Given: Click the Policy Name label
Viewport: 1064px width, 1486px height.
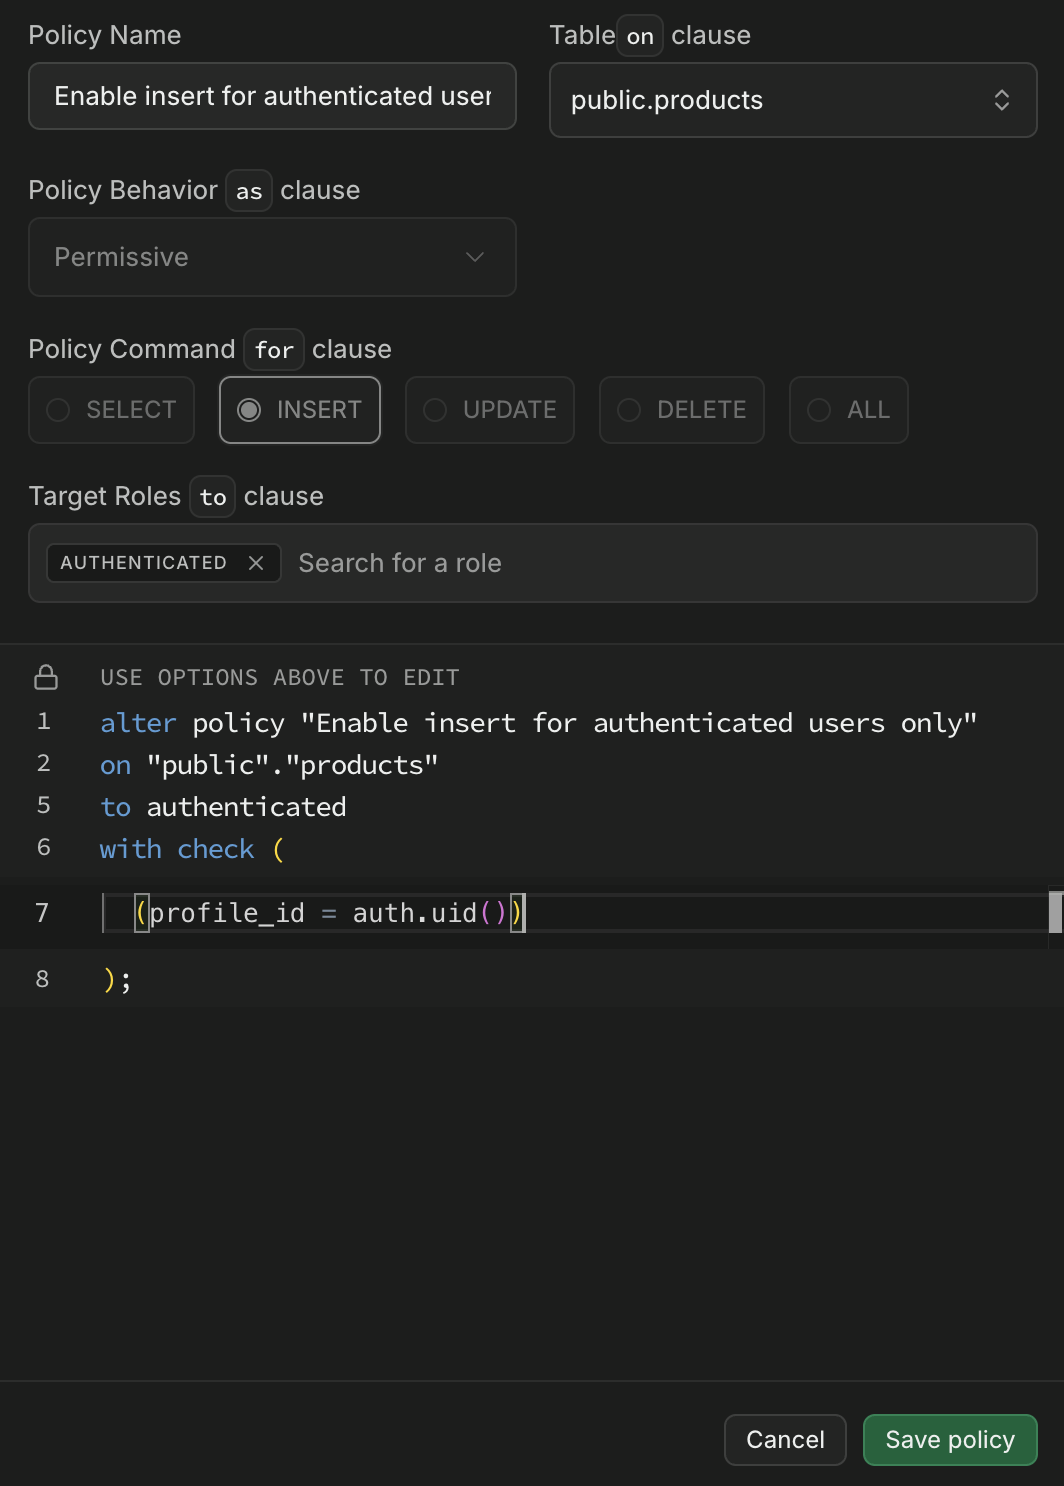Looking at the screenshot, I should (x=105, y=35).
